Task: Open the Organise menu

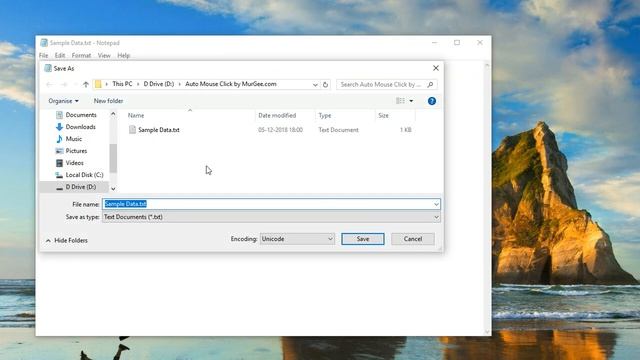Action: pos(63,101)
